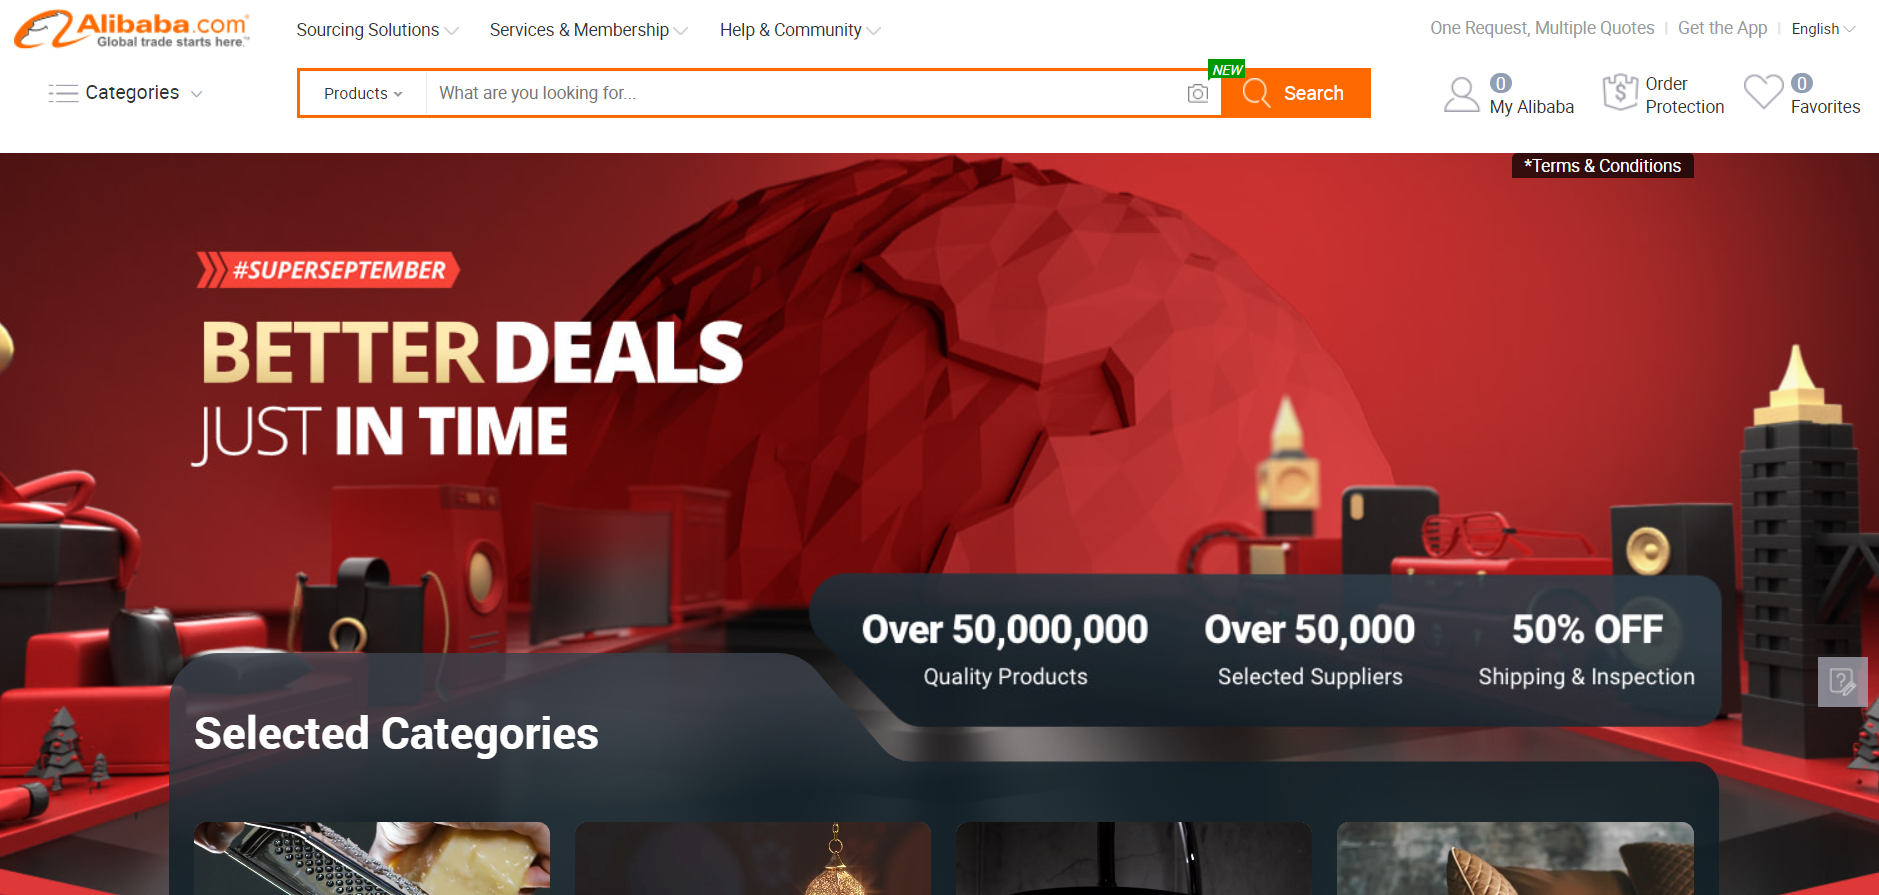This screenshot has height=895, width=1879.
Task: Open the cheese grater category thumbnail
Action: tap(372, 858)
